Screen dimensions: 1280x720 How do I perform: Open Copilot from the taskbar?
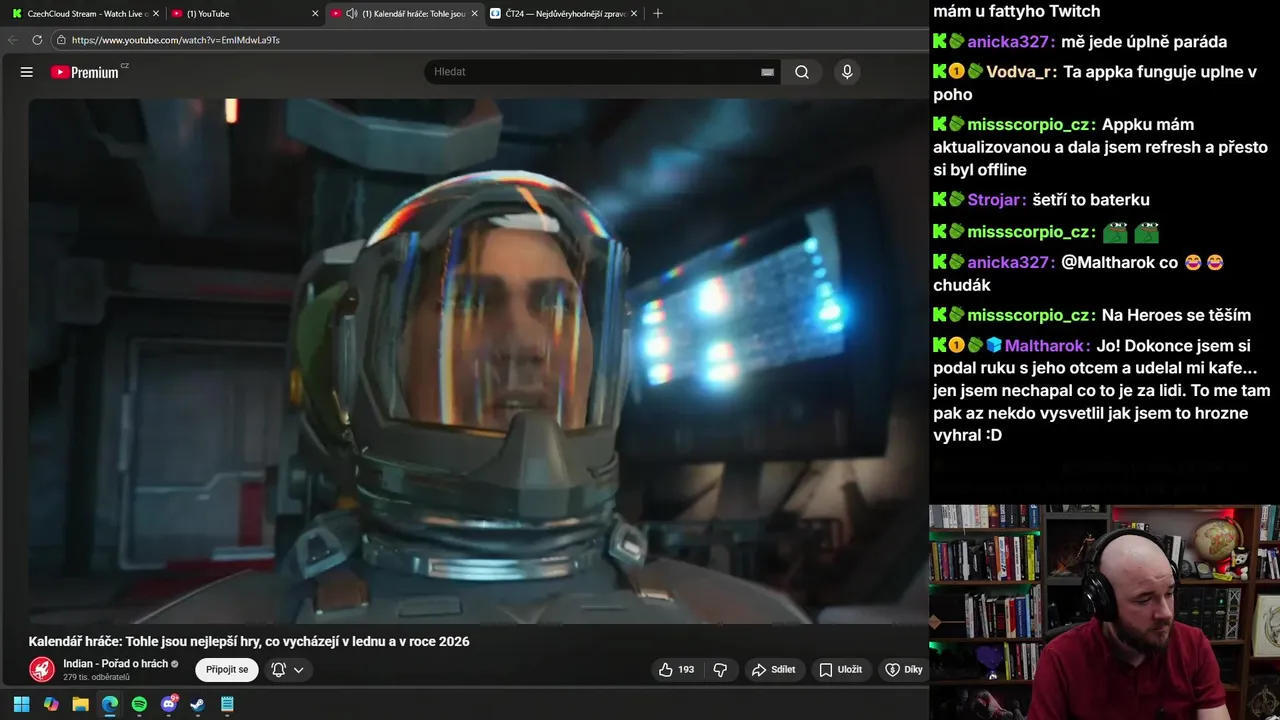tap(51, 704)
